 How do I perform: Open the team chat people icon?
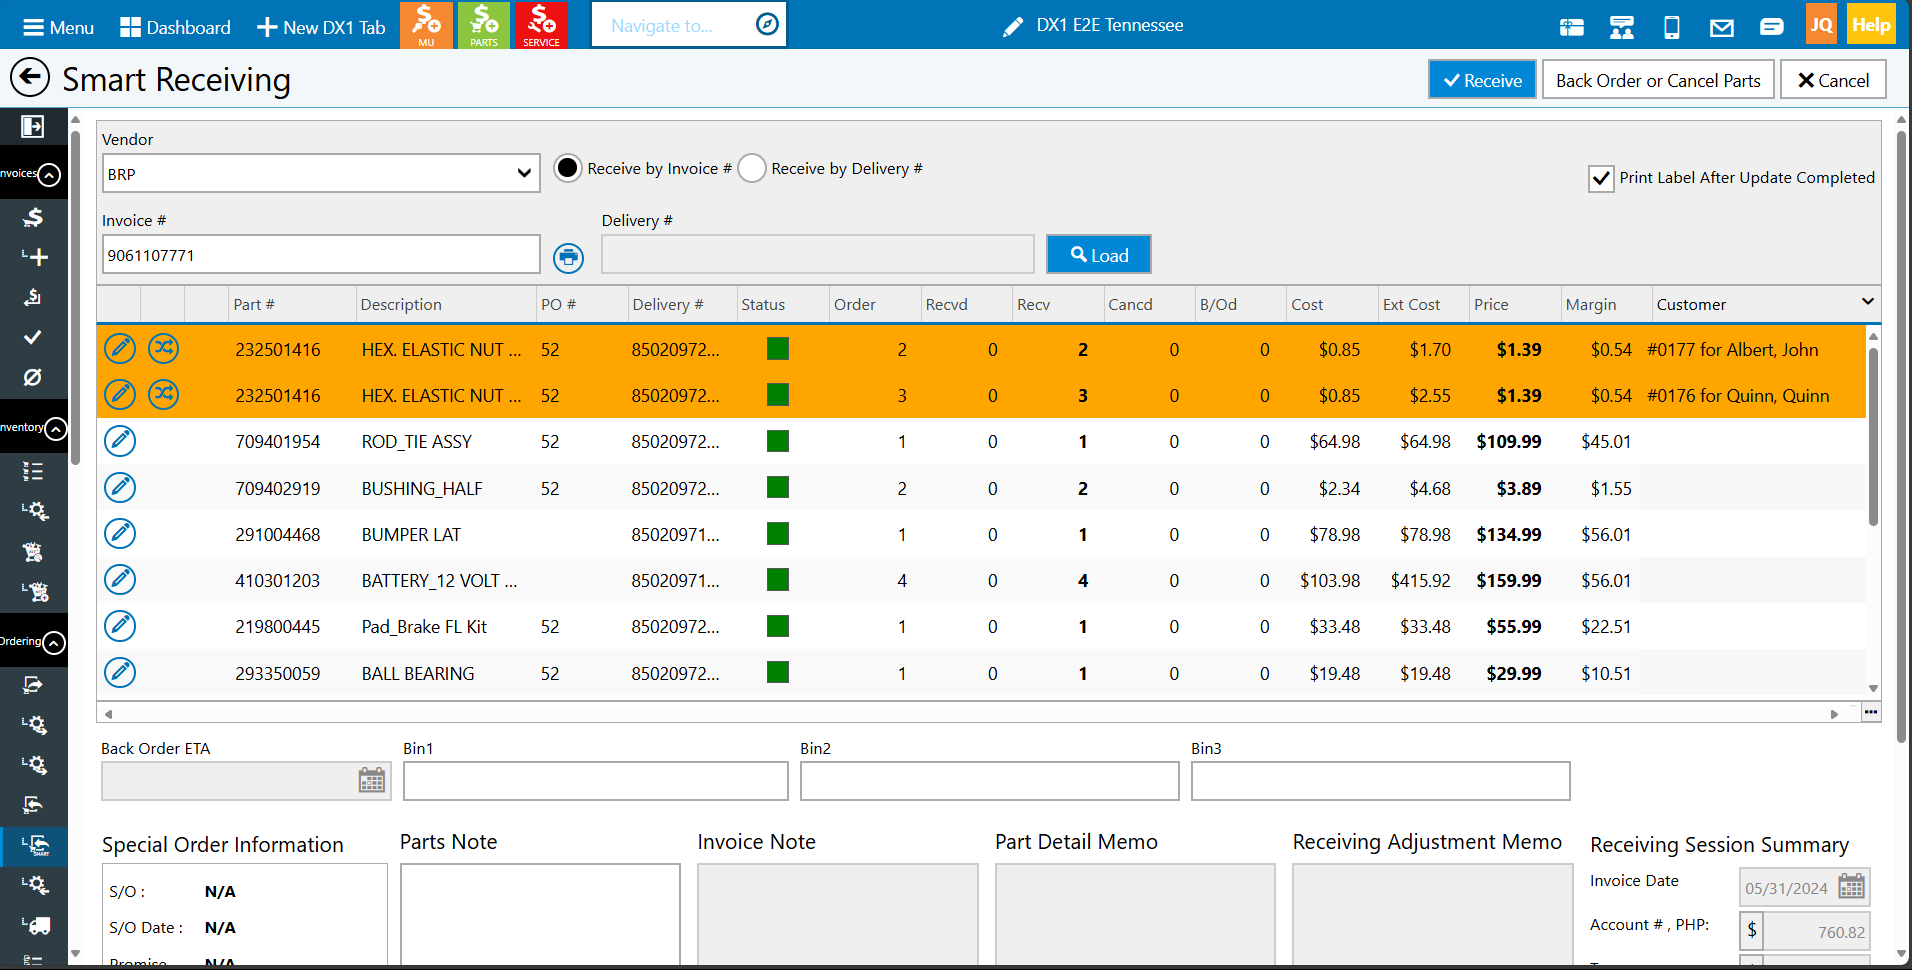tap(1622, 27)
